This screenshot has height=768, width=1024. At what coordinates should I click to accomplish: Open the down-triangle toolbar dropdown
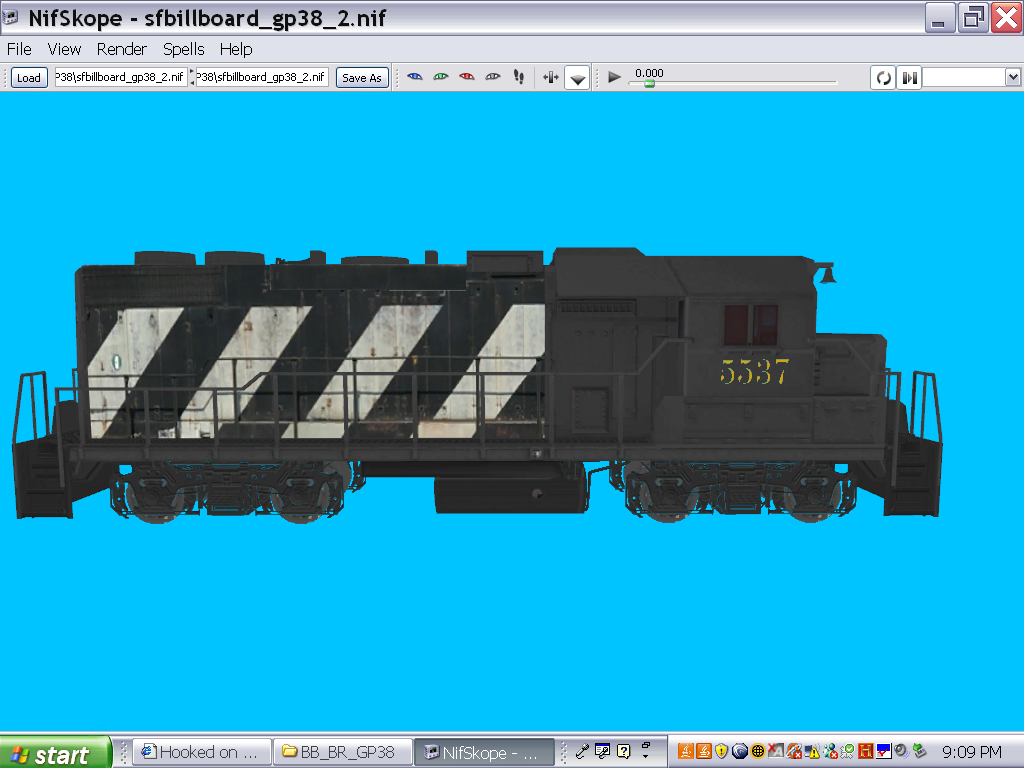(x=577, y=78)
